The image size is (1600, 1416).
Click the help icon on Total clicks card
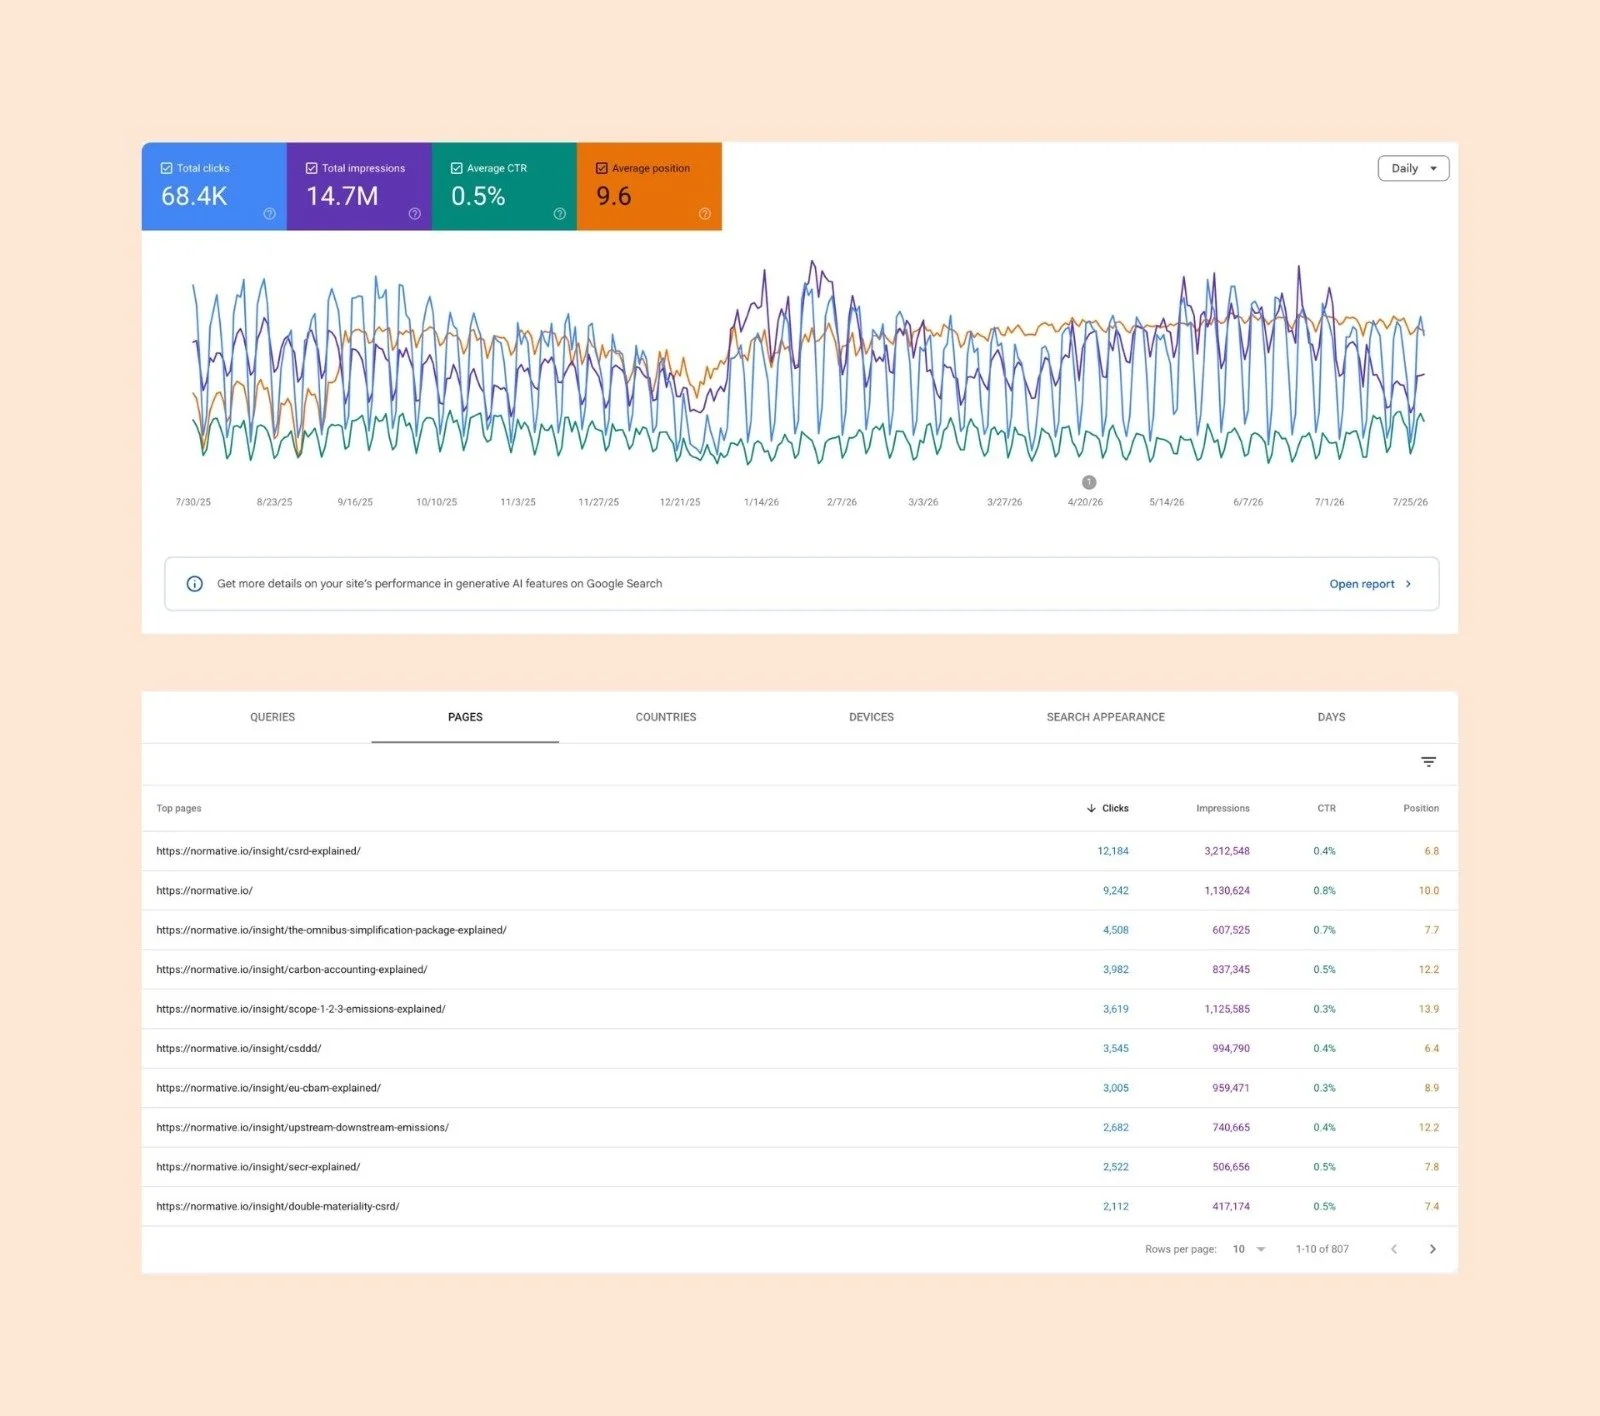(x=269, y=214)
